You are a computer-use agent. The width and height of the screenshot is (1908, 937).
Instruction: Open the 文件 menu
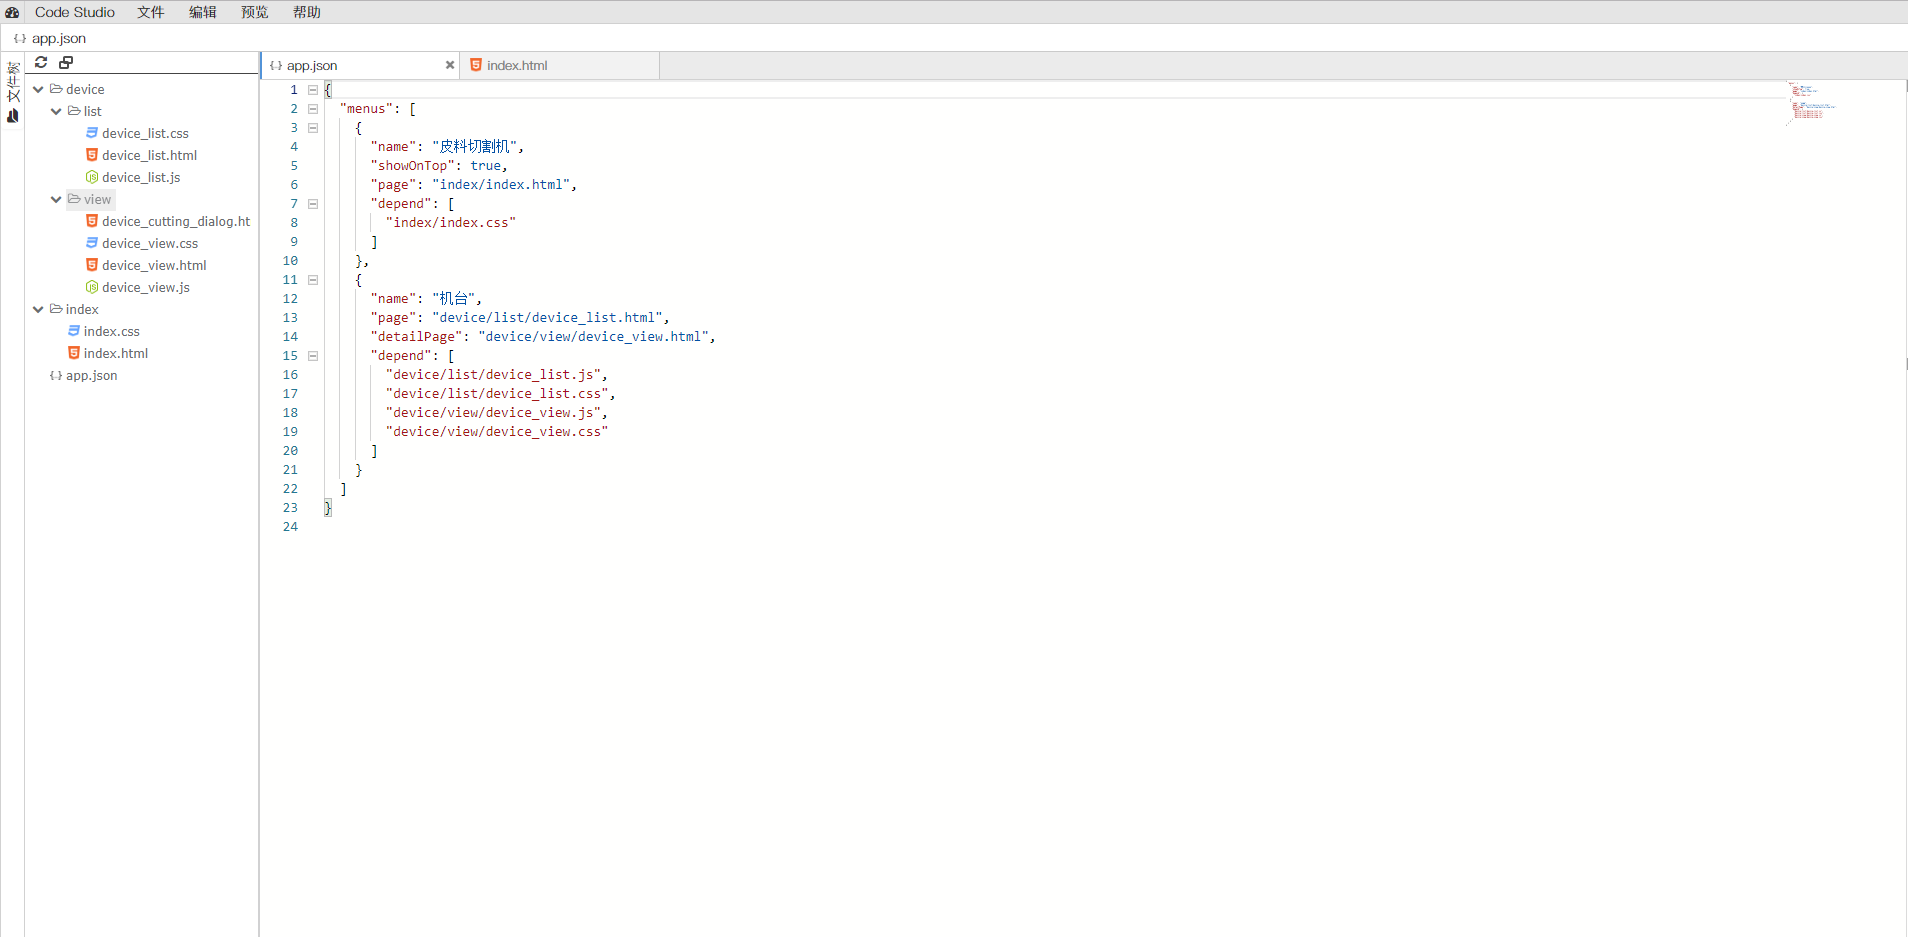151,12
